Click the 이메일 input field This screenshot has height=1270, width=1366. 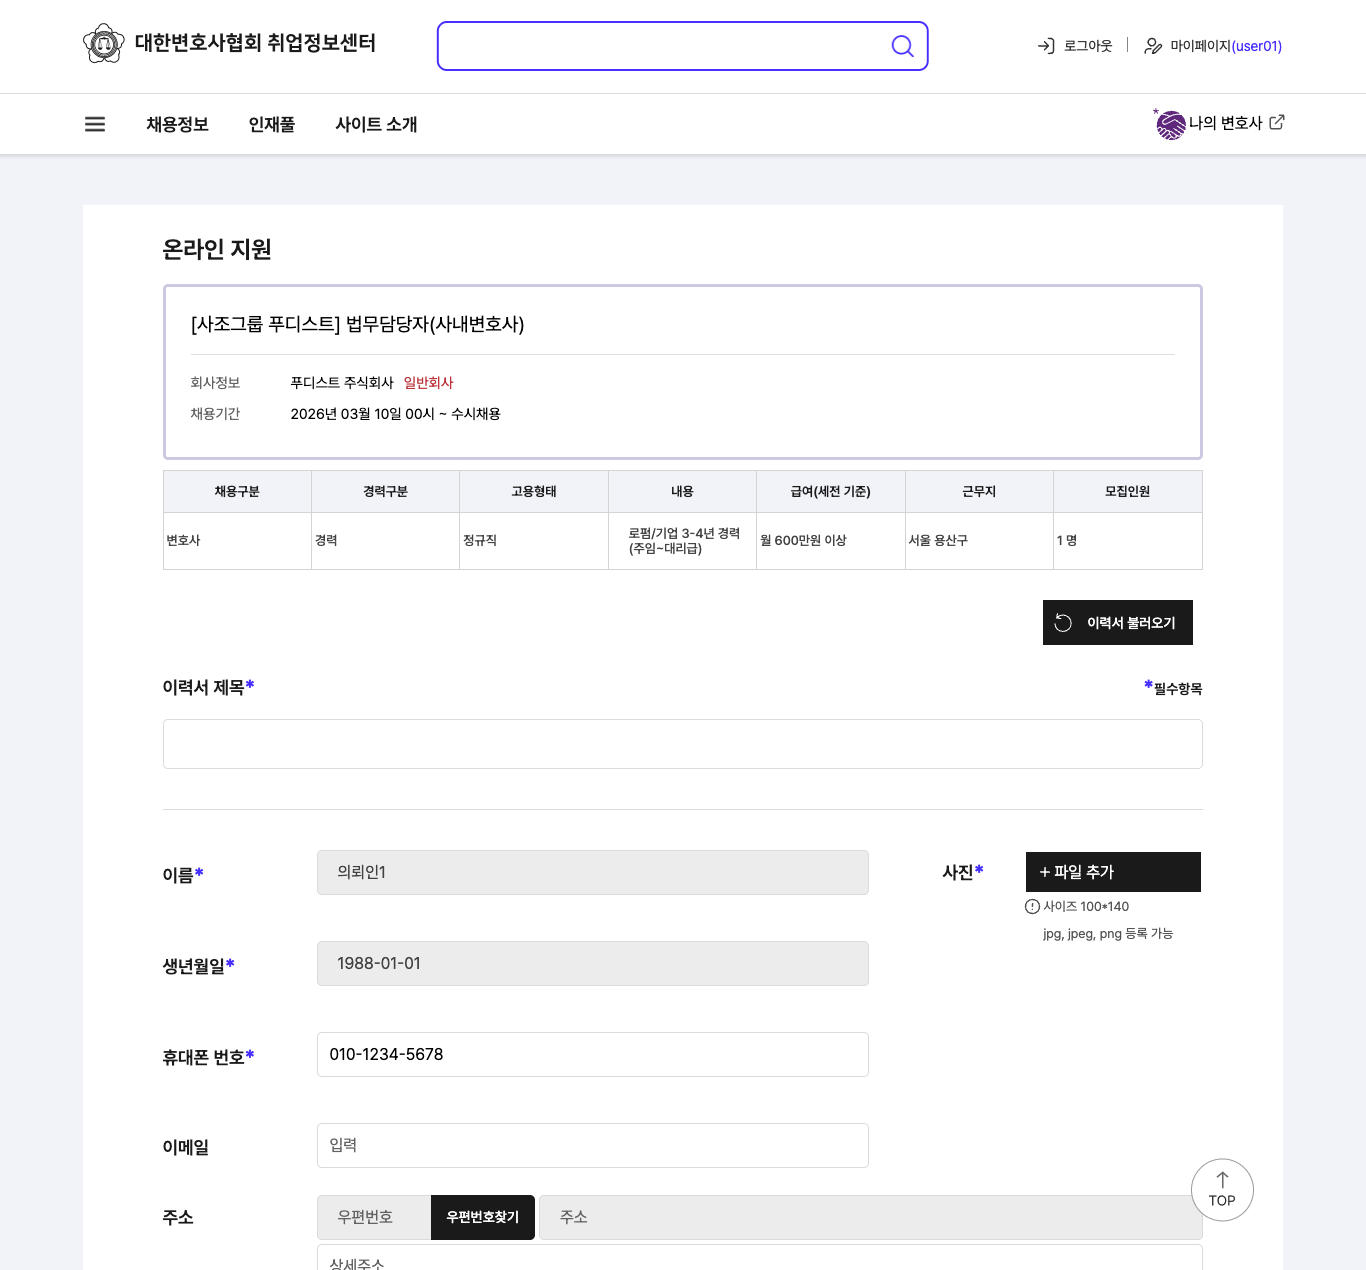point(592,1145)
